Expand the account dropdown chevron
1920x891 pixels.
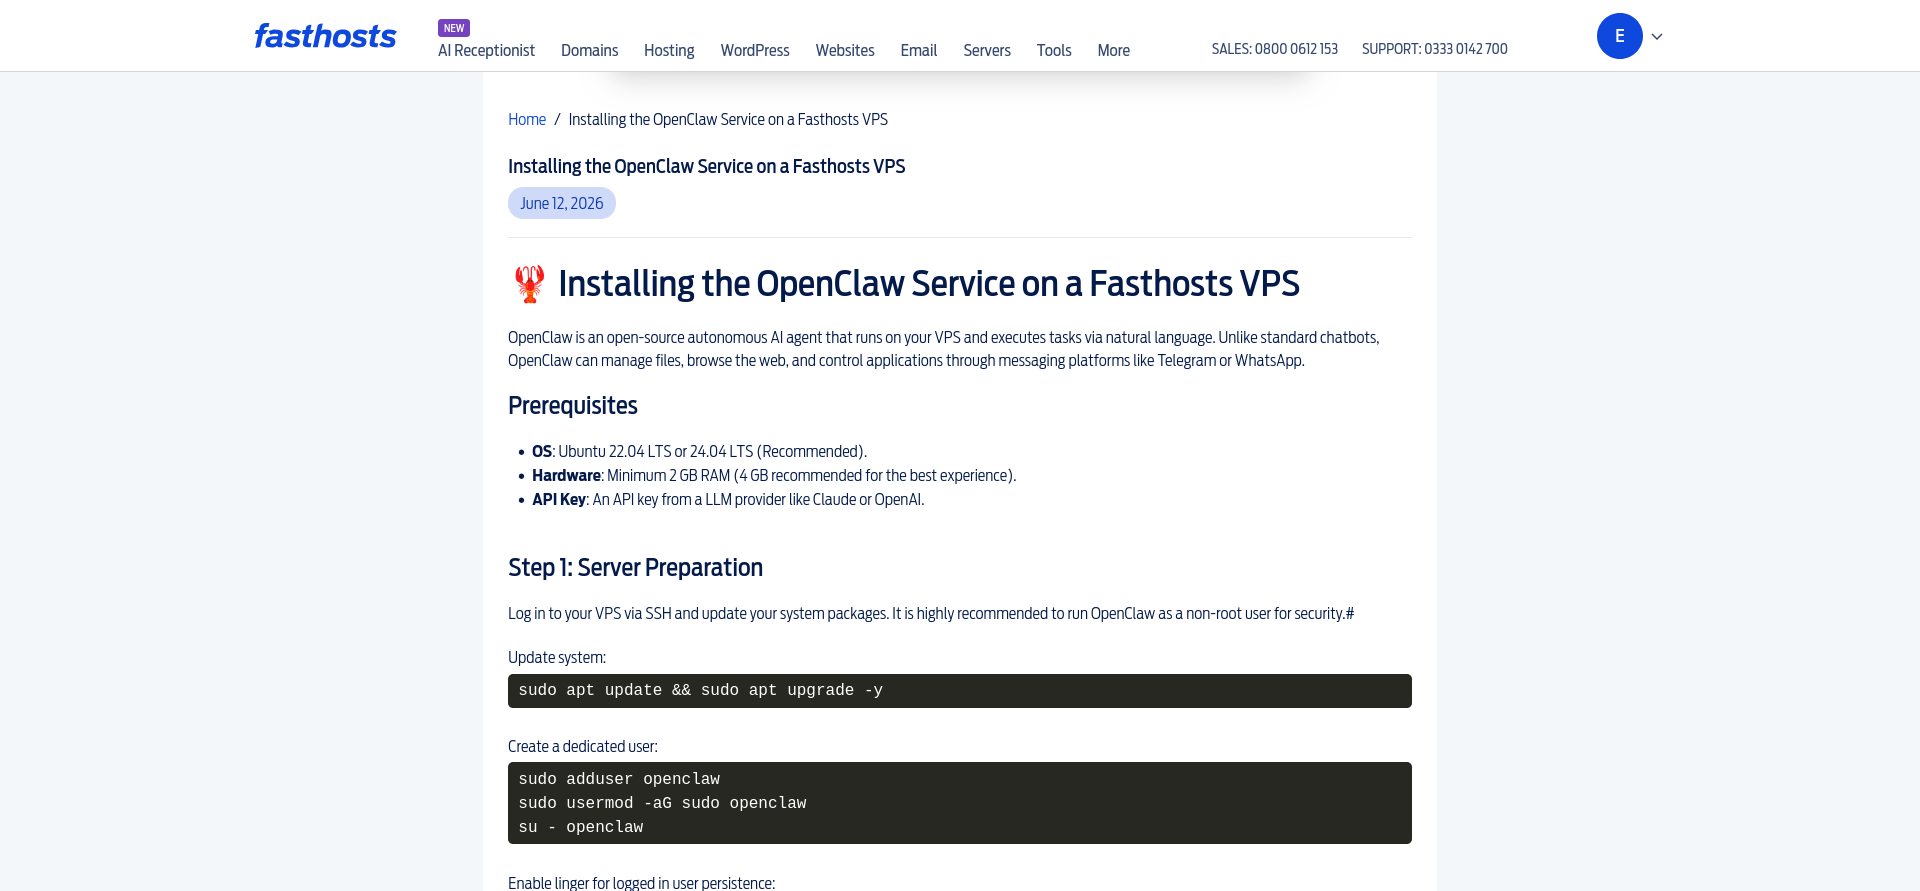tap(1657, 37)
